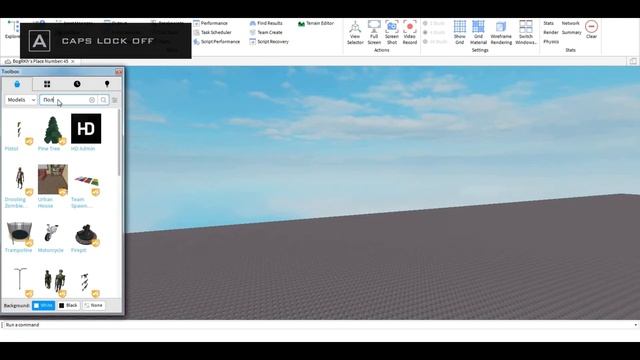Open the Trampoline name link
The width and height of the screenshot is (640, 360).
[18, 250]
